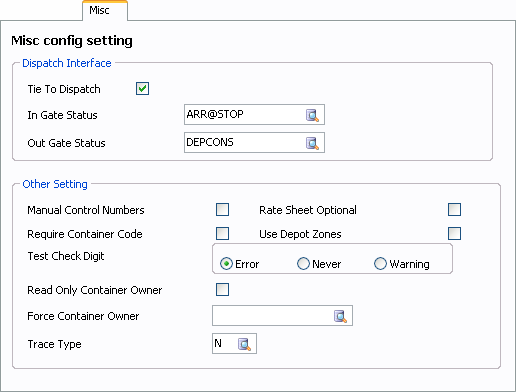
Task: Open lookup for Out Gate Status
Action: pos(312,143)
